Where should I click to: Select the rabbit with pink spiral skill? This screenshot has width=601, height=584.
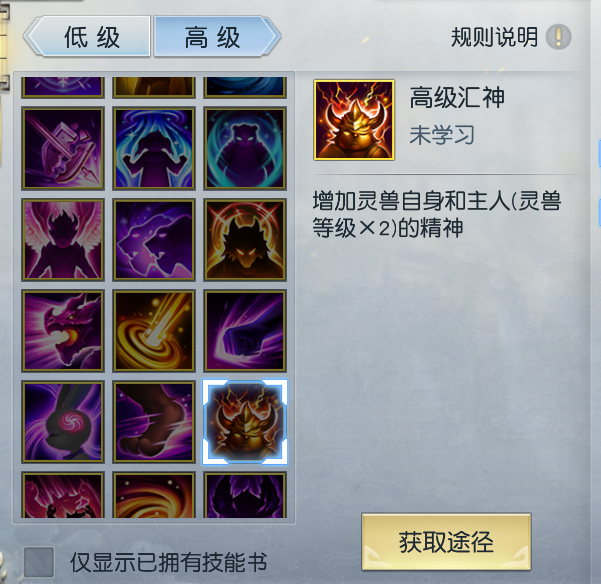(x=63, y=422)
